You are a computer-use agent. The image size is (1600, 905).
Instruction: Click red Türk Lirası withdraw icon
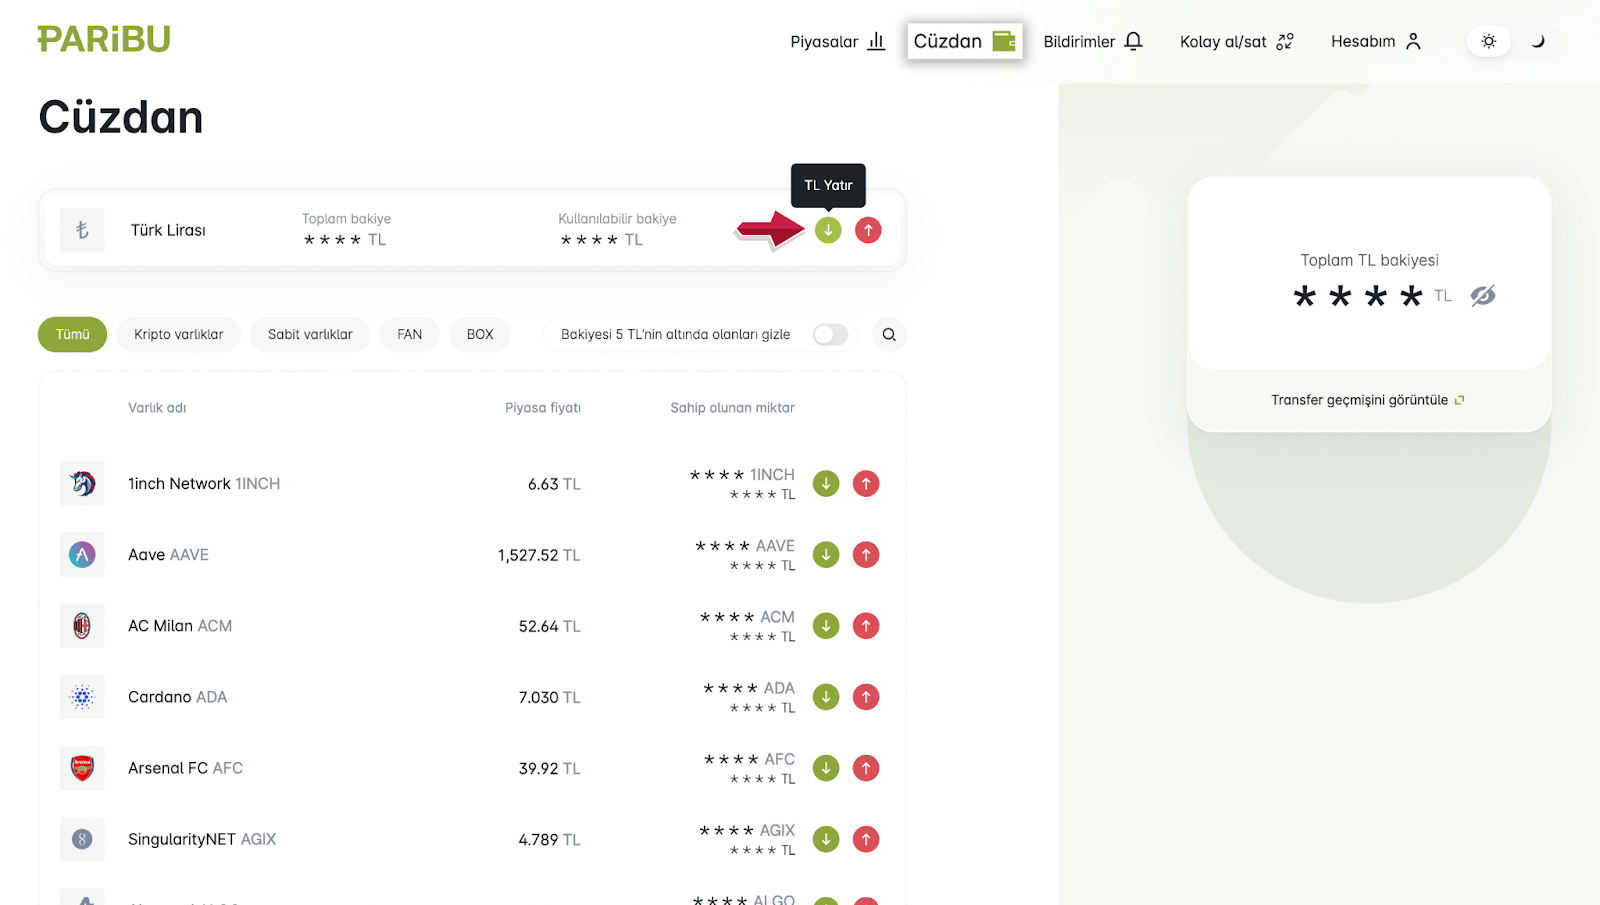(x=868, y=230)
